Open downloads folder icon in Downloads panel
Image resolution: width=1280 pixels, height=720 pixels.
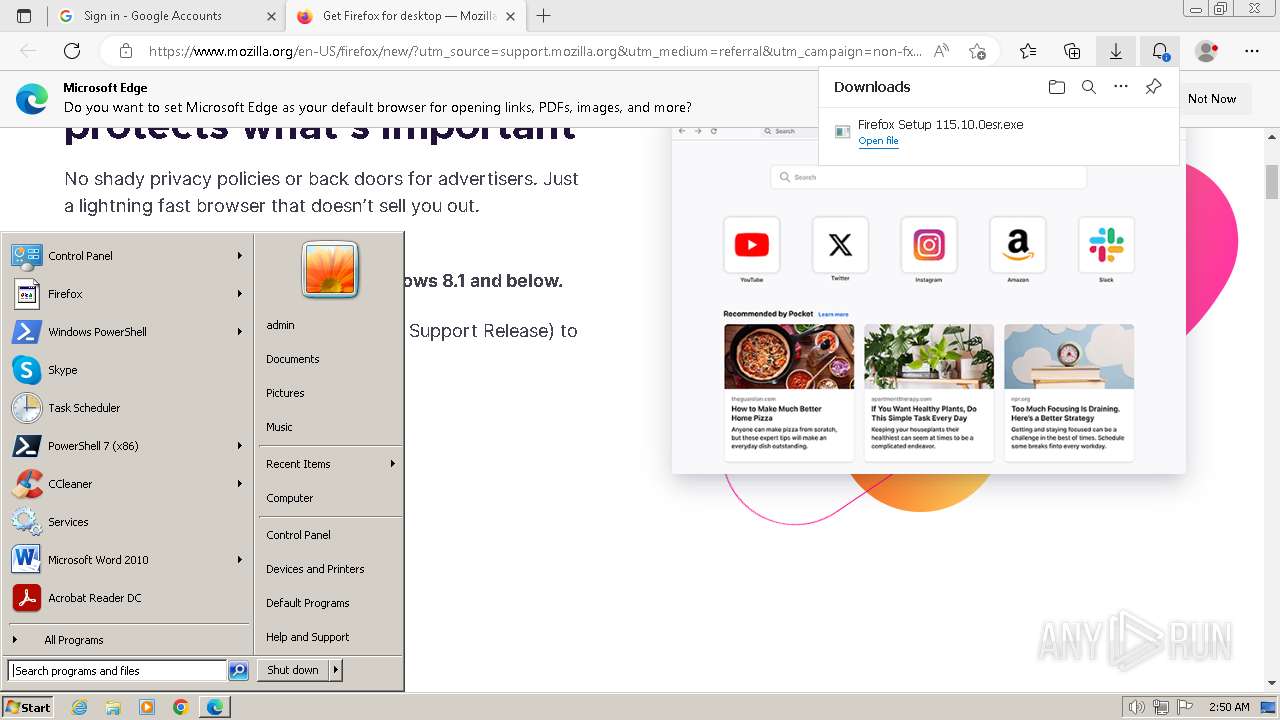tap(1057, 87)
